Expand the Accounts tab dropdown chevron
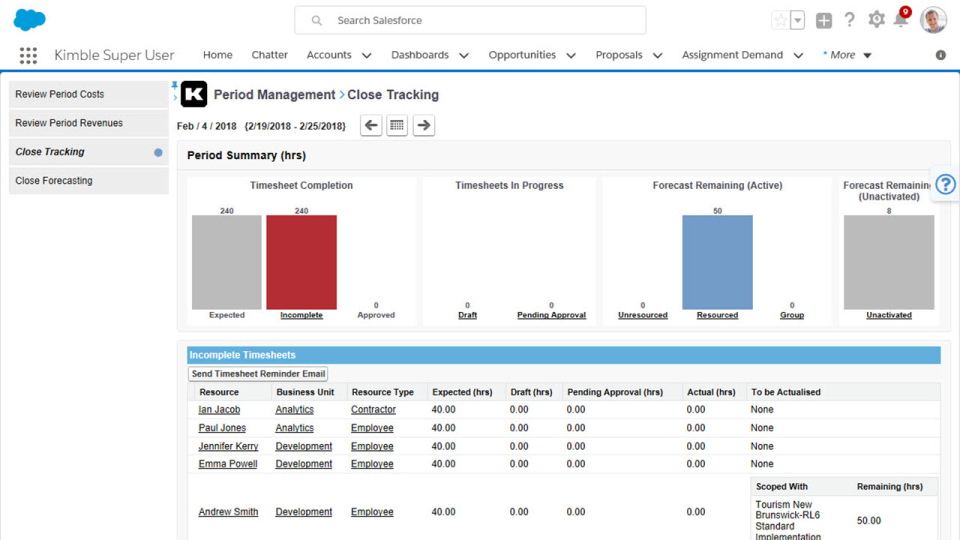960x540 pixels. click(367, 56)
